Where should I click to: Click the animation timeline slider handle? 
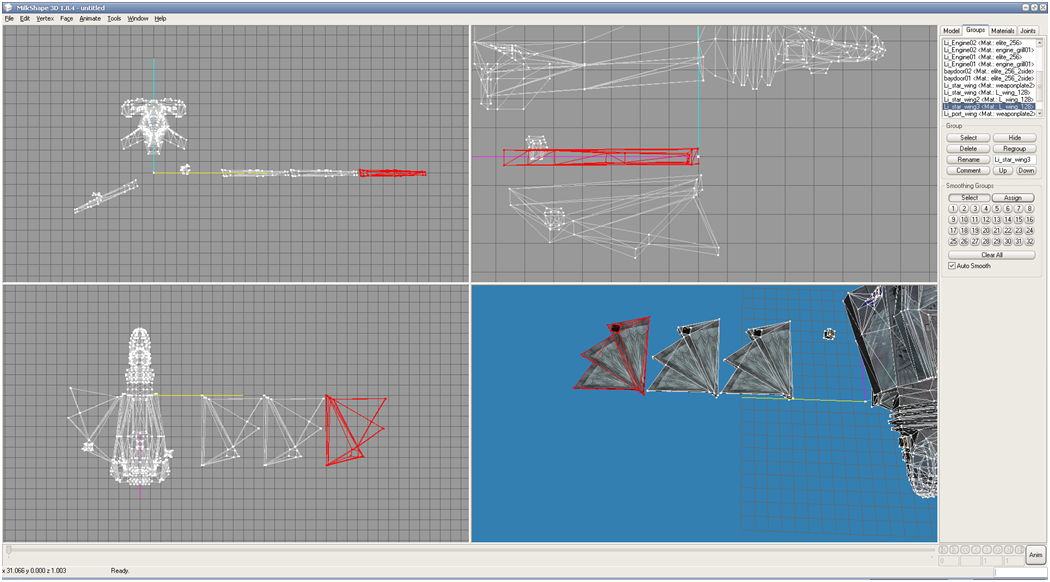[9, 550]
